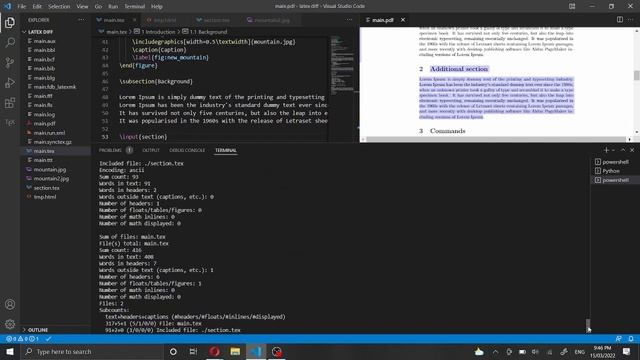Open the Go menu

[x=98, y=6]
